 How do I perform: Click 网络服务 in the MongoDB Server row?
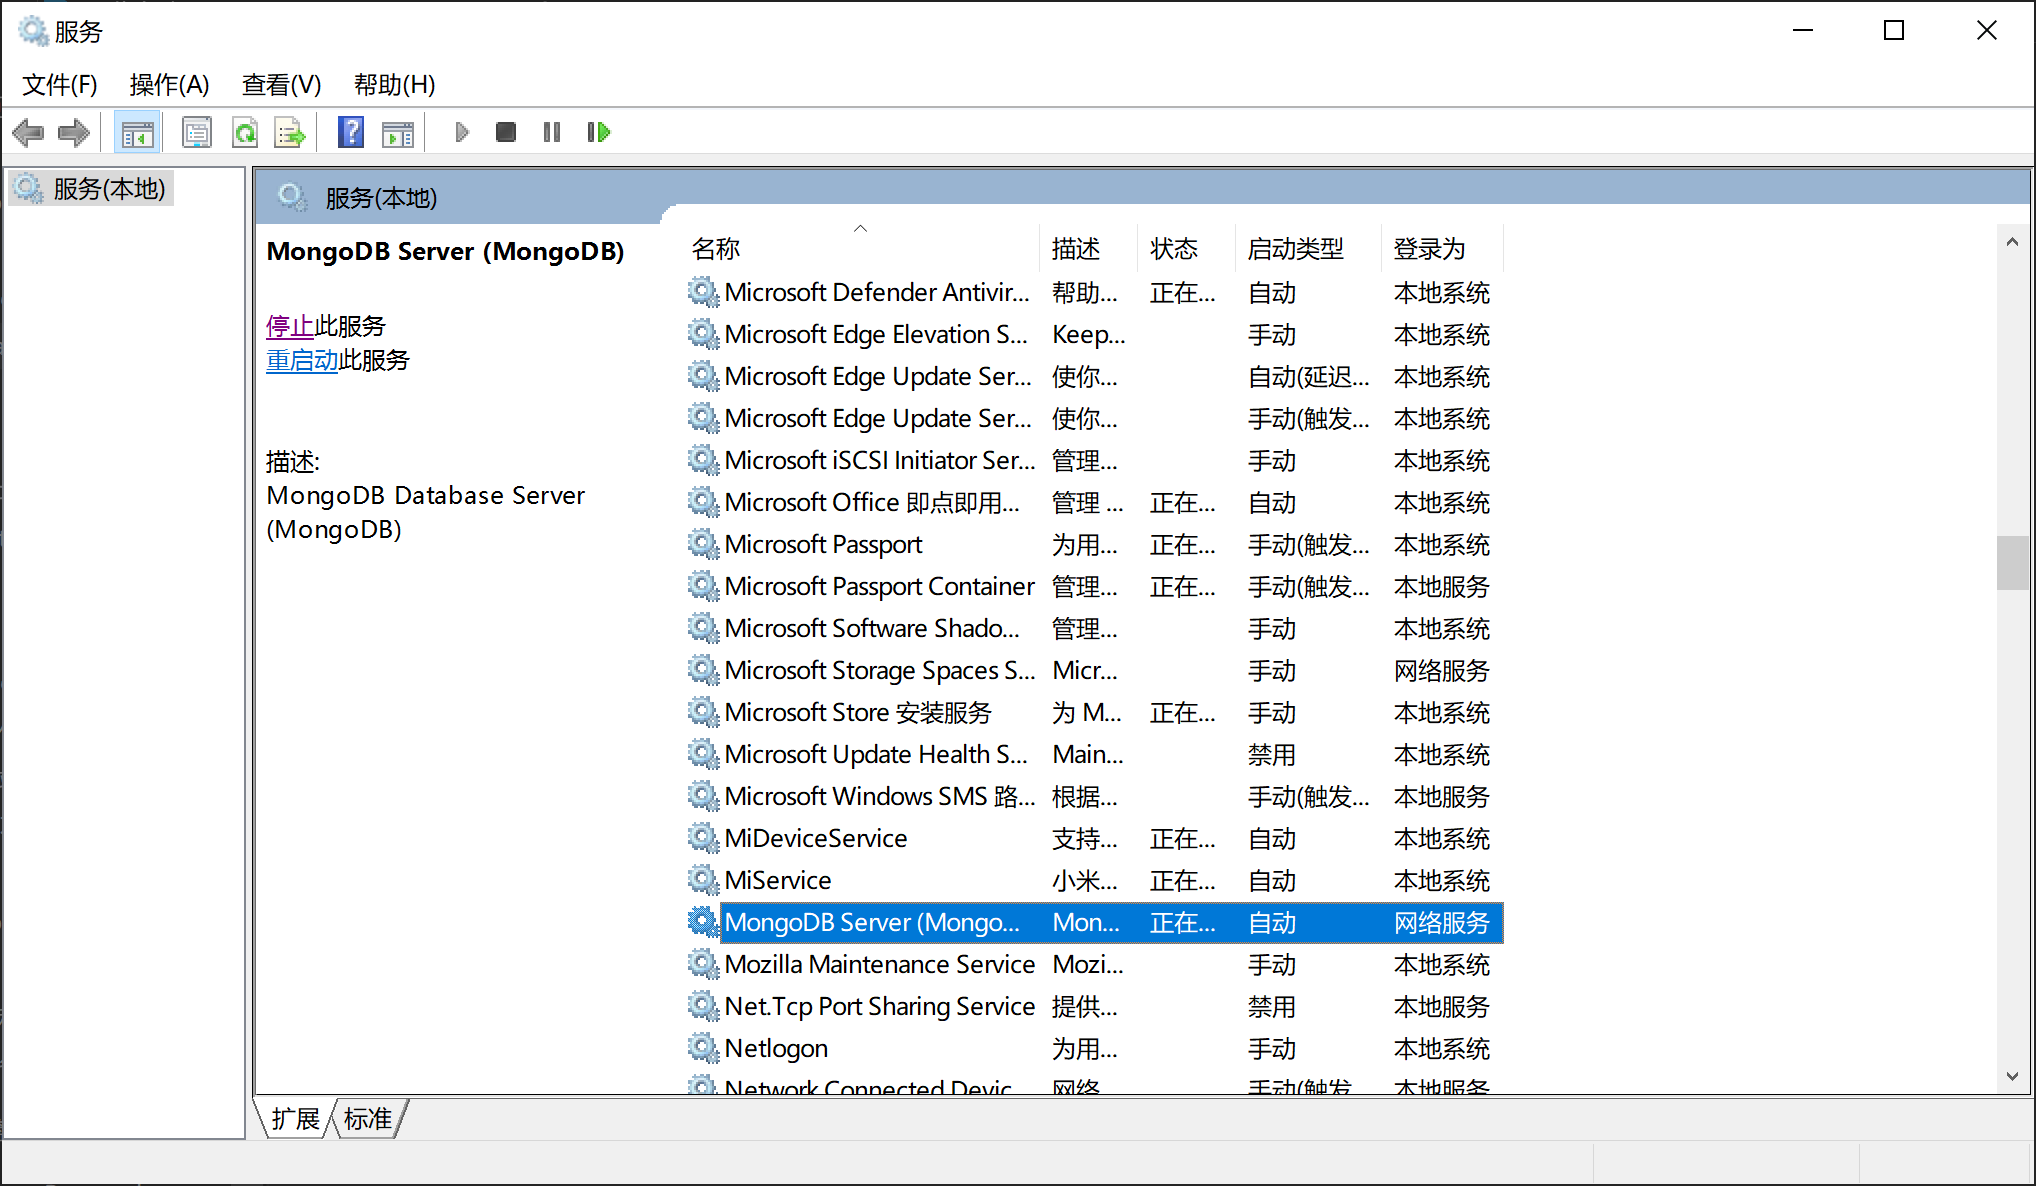tap(1442, 922)
